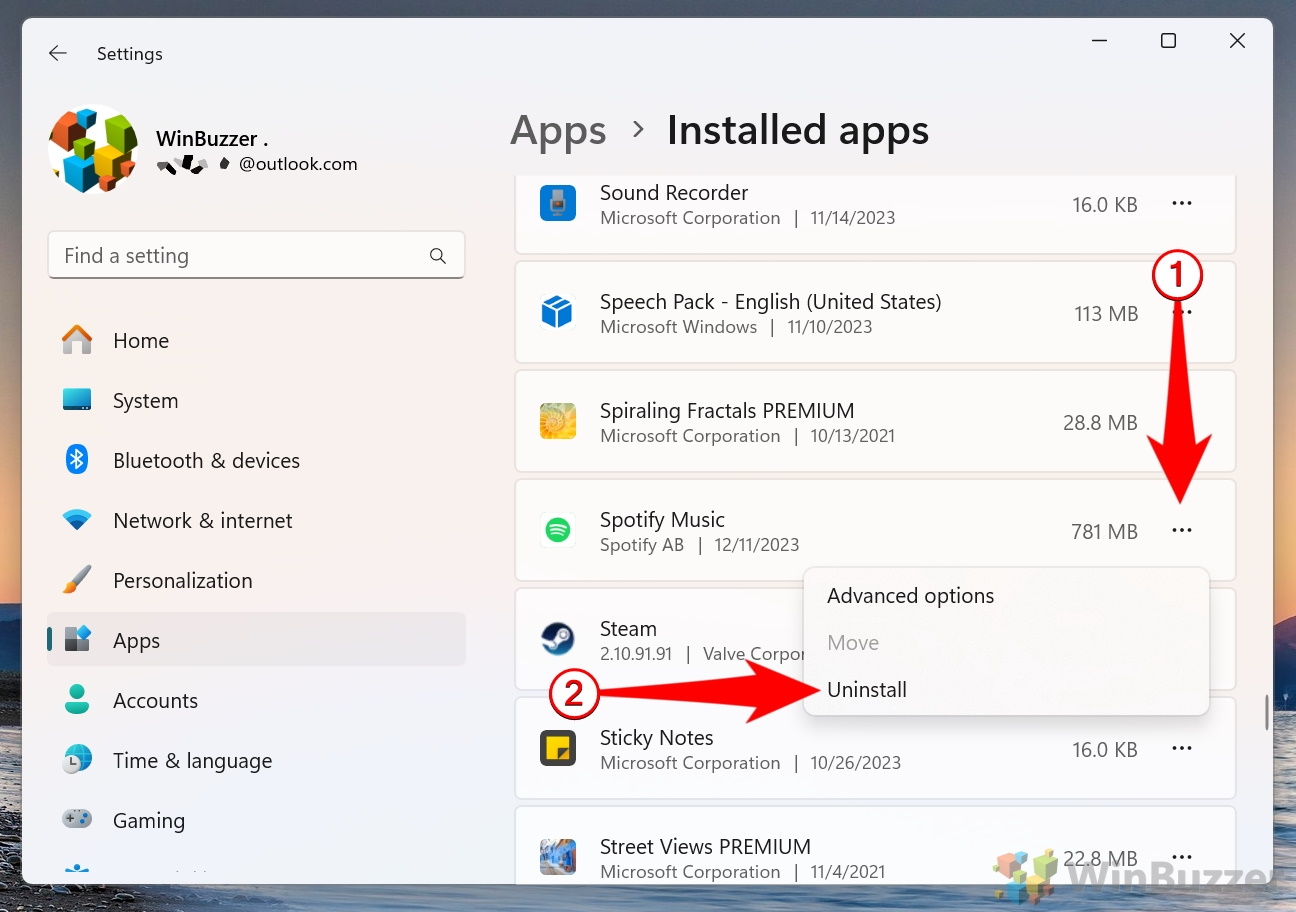Click the Accounts person icon
This screenshot has width=1296, height=912.
coord(77,700)
